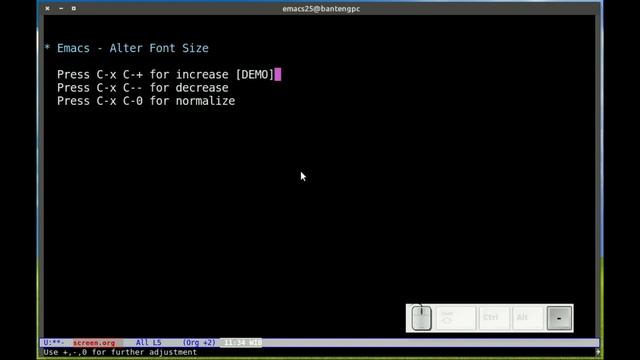640x360 pixels.
Task: Click the Ctrl key indicator in overlay
Action: point(494,318)
